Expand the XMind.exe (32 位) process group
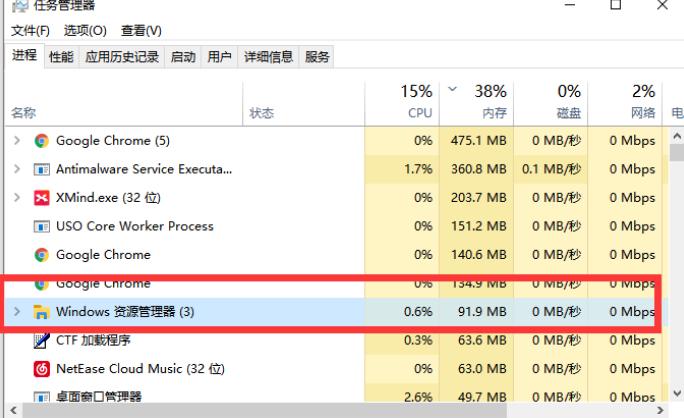The image size is (684, 418). pyautogui.click(x=17, y=198)
